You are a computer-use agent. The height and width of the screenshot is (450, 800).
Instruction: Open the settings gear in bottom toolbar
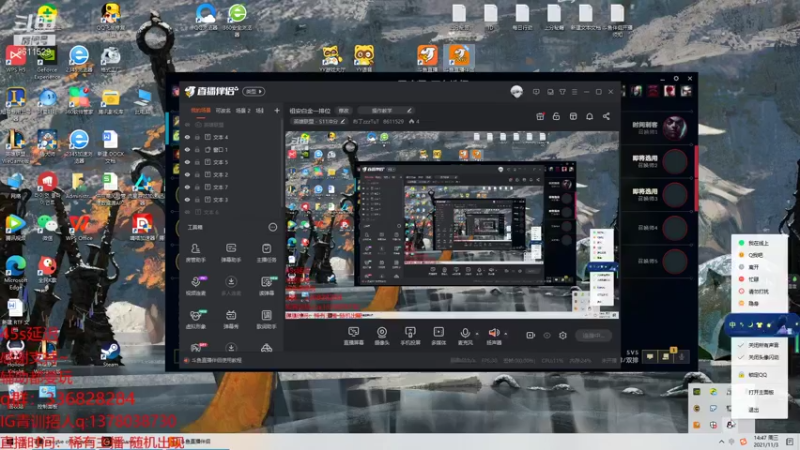coord(563,335)
